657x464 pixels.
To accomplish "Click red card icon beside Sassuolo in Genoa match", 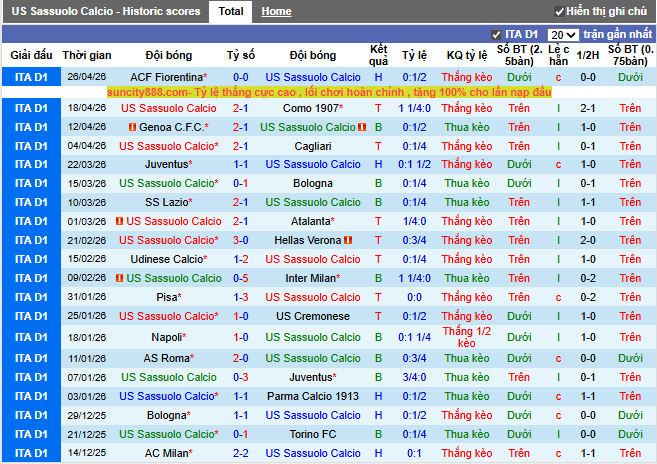I will (x=362, y=127).
